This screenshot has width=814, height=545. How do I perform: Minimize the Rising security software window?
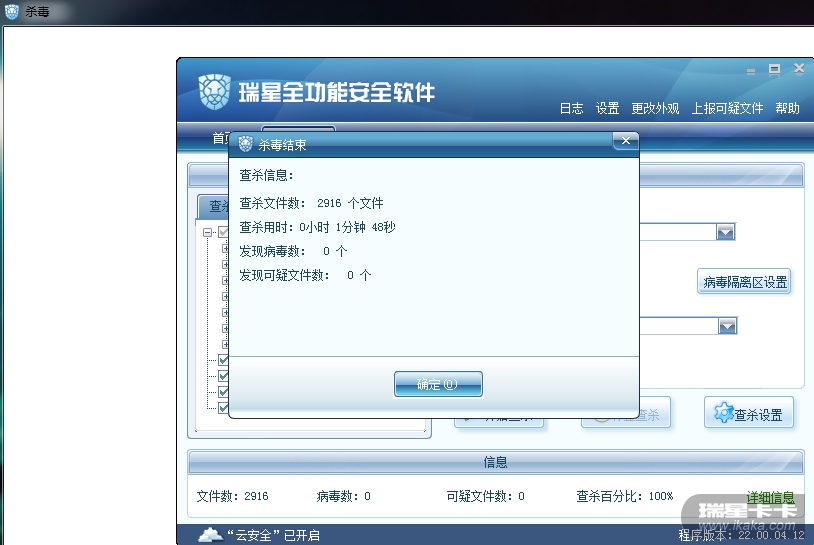pos(751,71)
